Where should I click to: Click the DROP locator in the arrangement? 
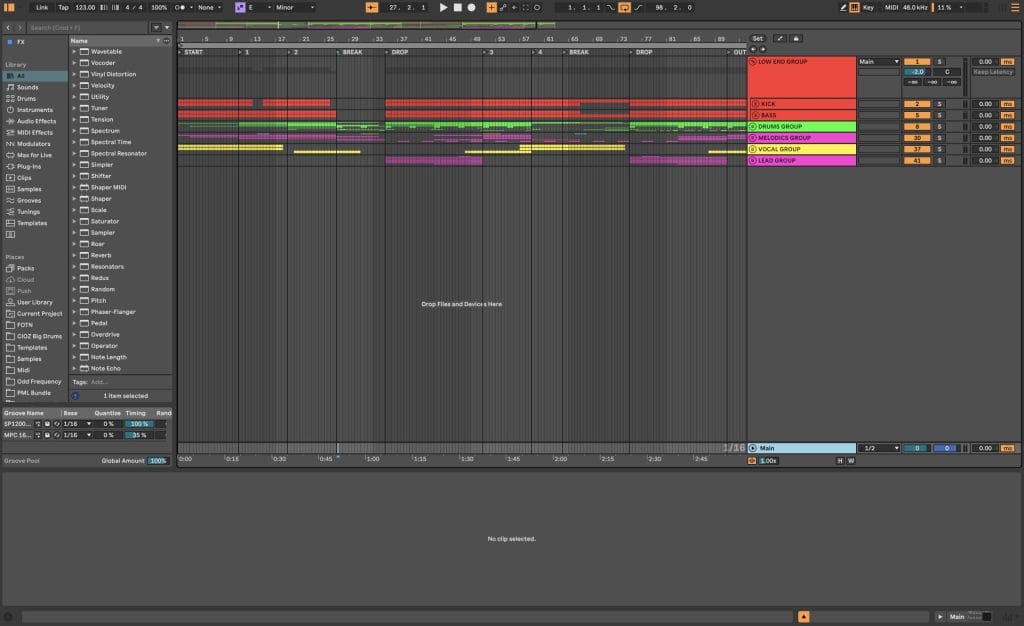[400, 52]
